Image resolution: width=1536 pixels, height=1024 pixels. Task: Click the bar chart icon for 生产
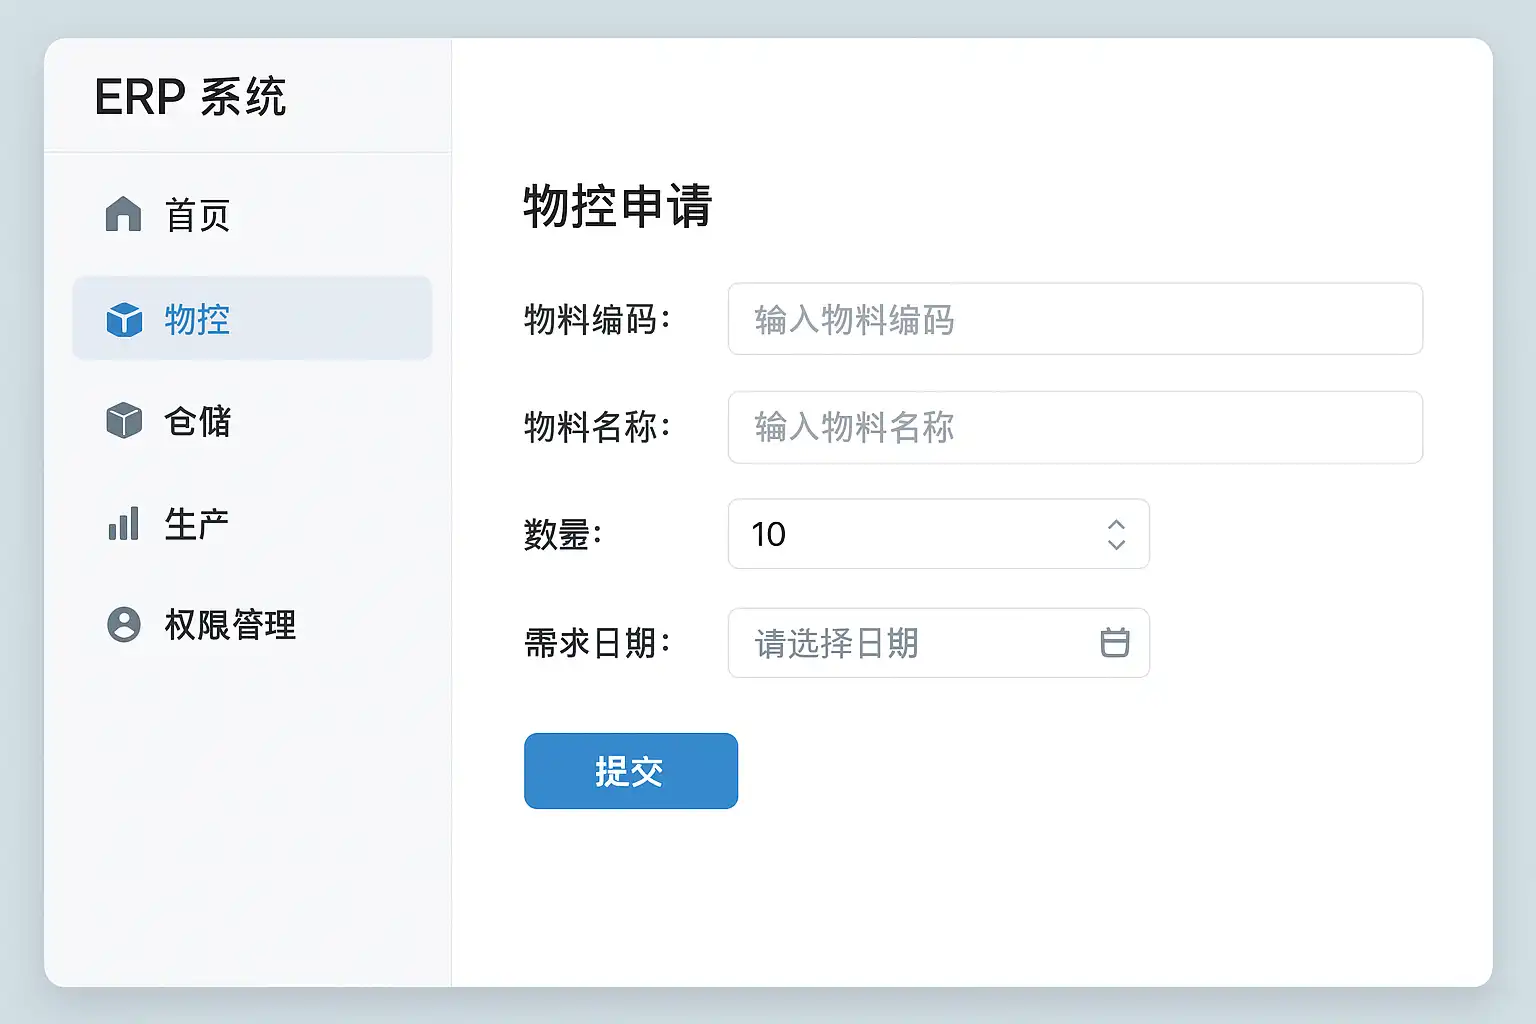(124, 524)
